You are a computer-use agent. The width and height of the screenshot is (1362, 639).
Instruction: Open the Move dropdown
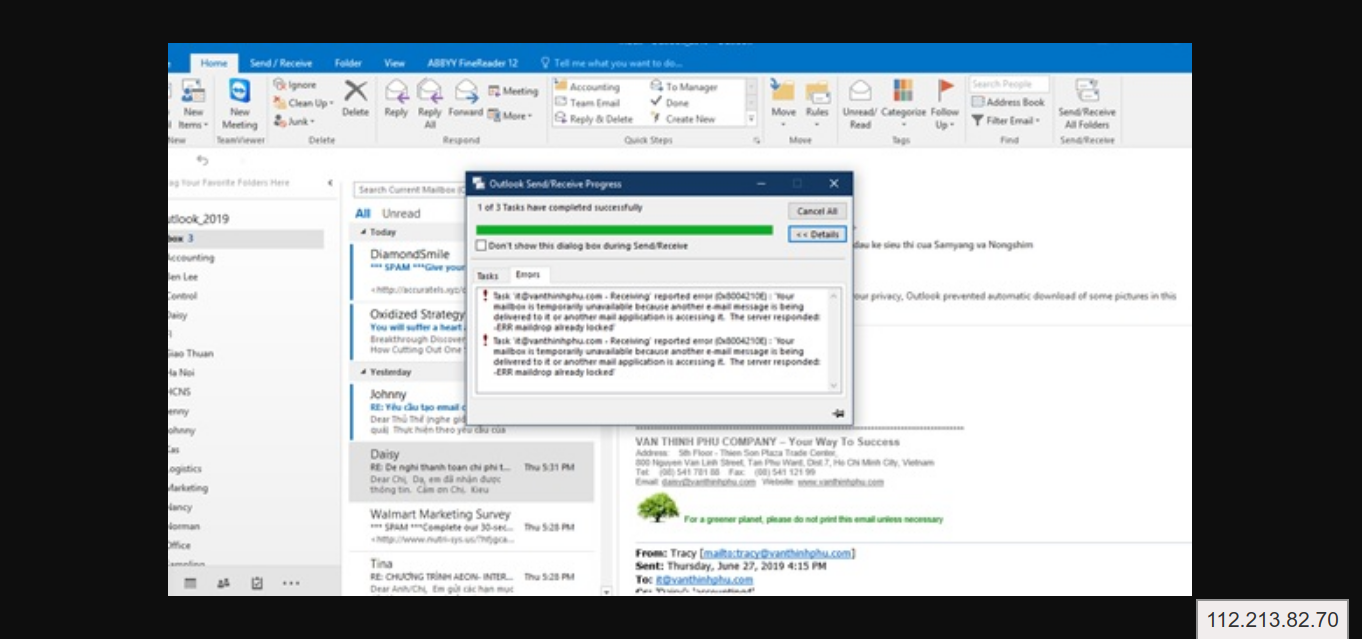(784, 104)
